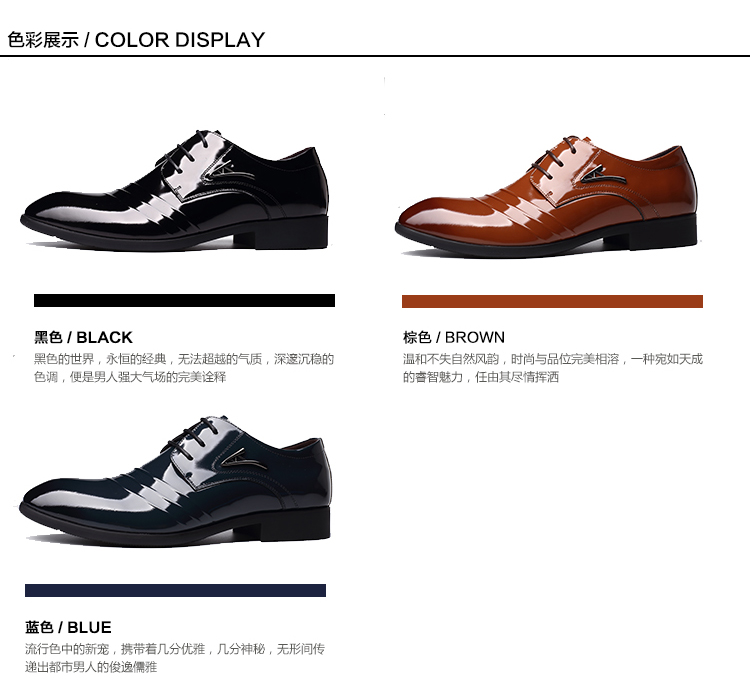Click the blue shoe product image
Viewport: 750px width, 686px height.
click(175, 481)
